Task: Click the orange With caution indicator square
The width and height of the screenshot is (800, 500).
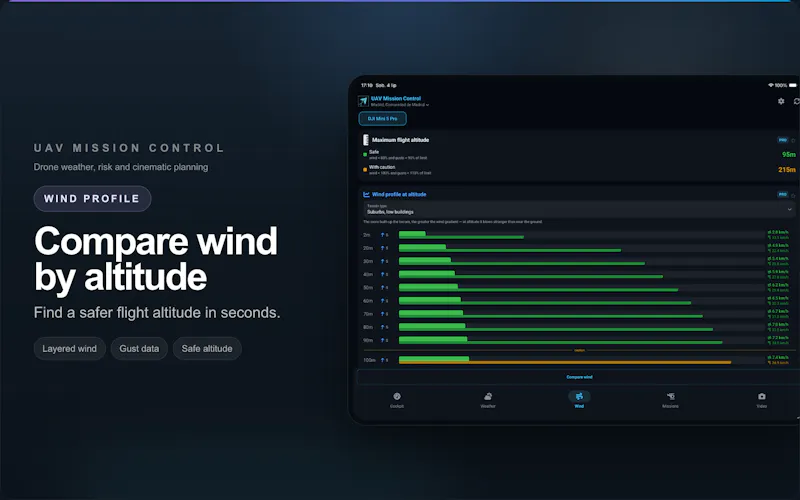Action: [365, 169]
